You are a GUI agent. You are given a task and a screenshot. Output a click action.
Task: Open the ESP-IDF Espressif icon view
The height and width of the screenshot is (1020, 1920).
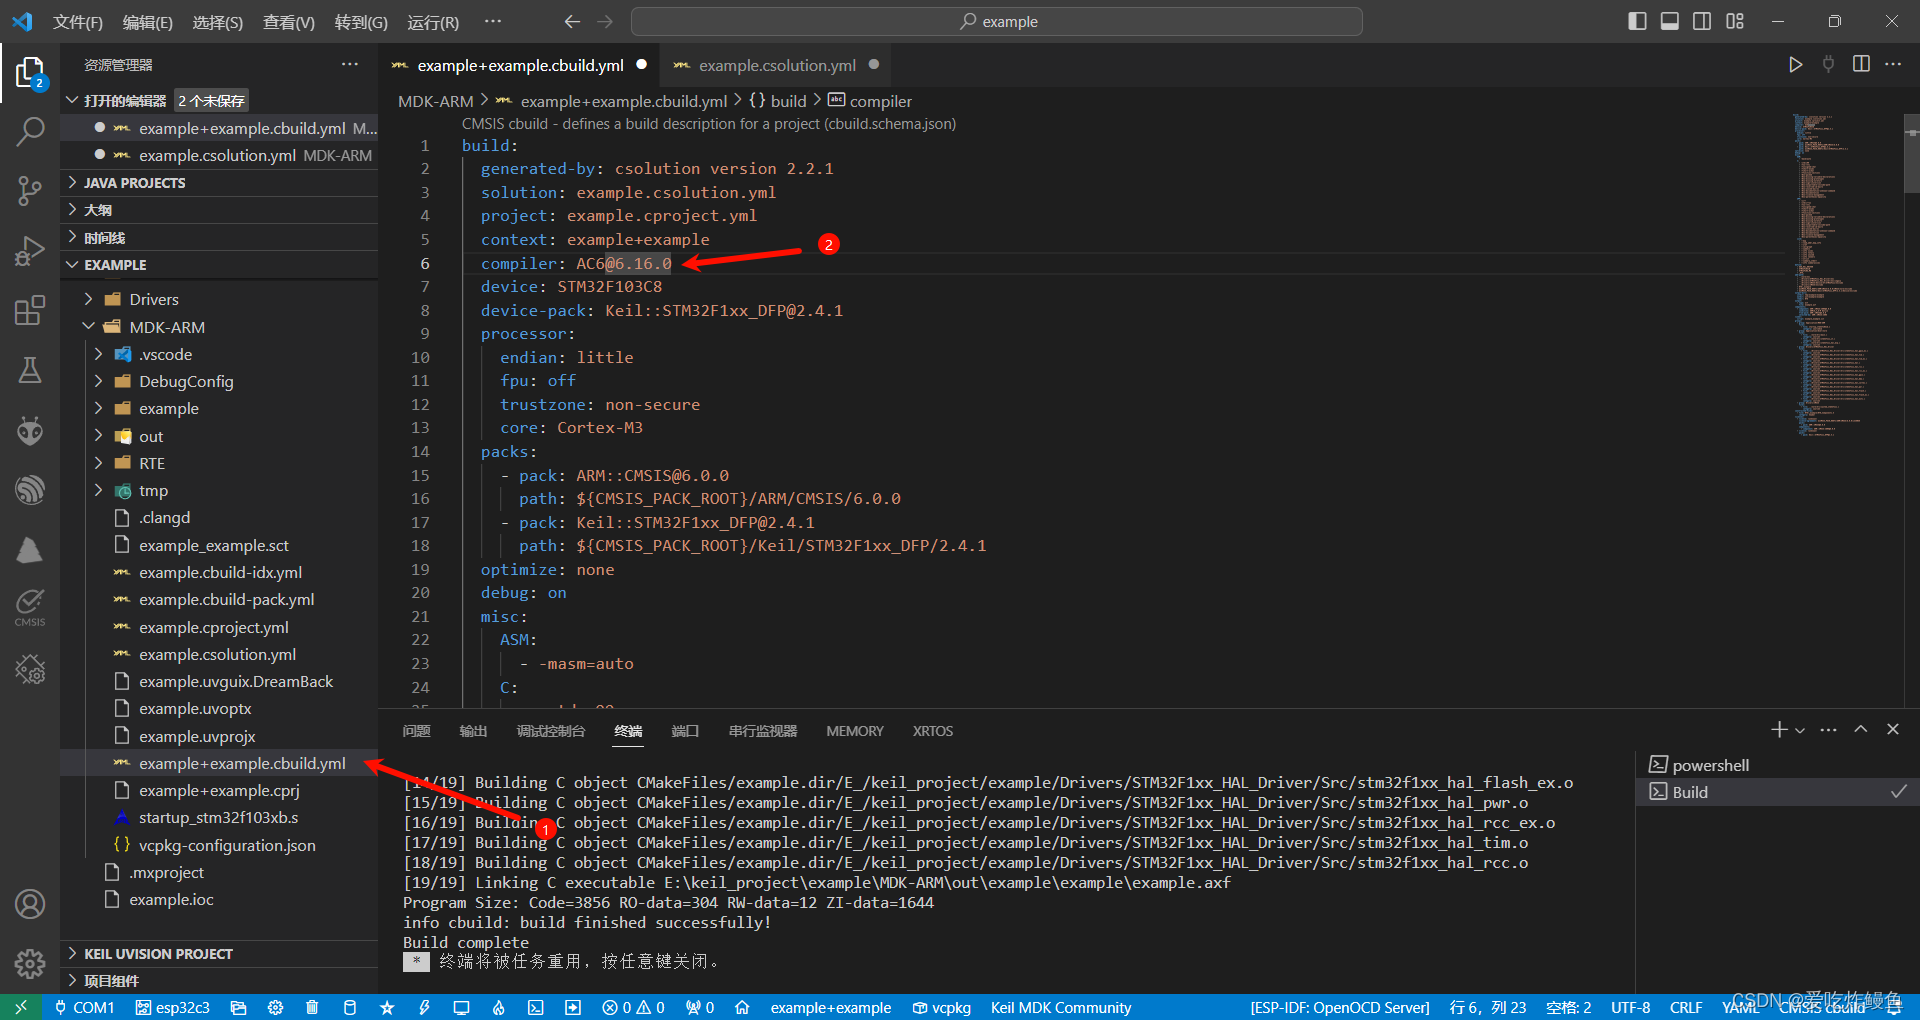pyautogui.click(x=30, y=490)
